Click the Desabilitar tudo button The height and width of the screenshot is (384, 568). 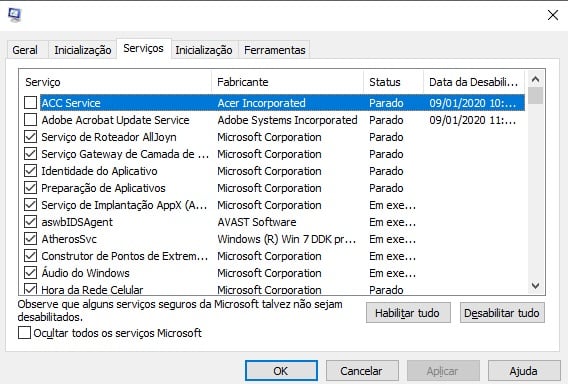(x=502, y=313)
